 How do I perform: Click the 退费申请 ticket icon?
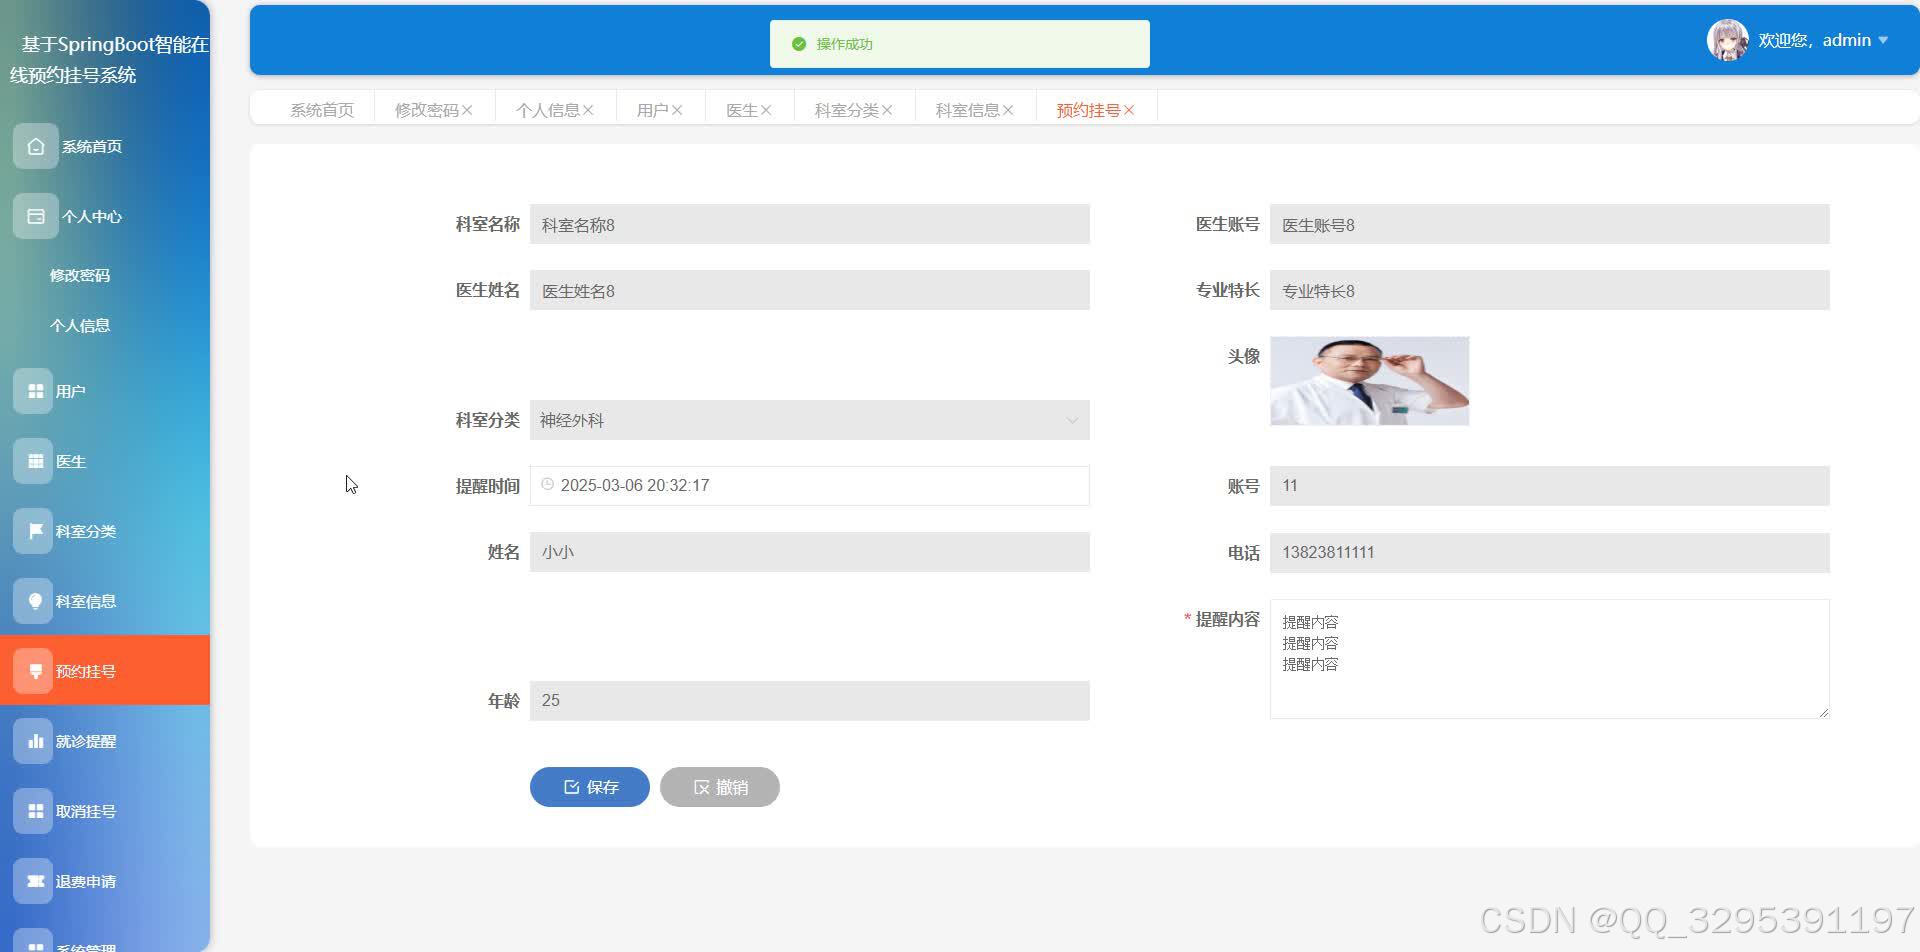pos(34,881)
